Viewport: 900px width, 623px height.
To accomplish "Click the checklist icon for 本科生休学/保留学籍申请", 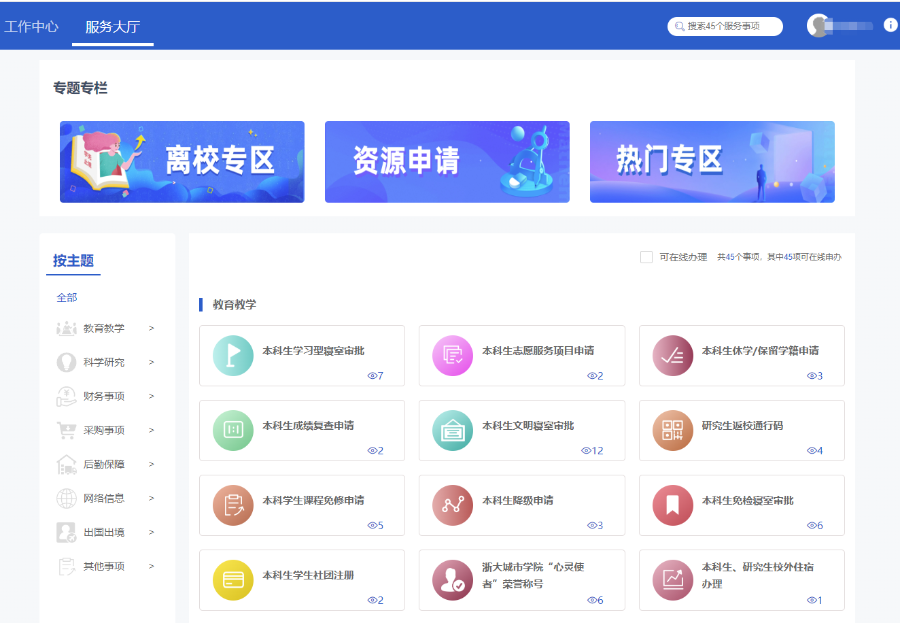I will [673, 355].
